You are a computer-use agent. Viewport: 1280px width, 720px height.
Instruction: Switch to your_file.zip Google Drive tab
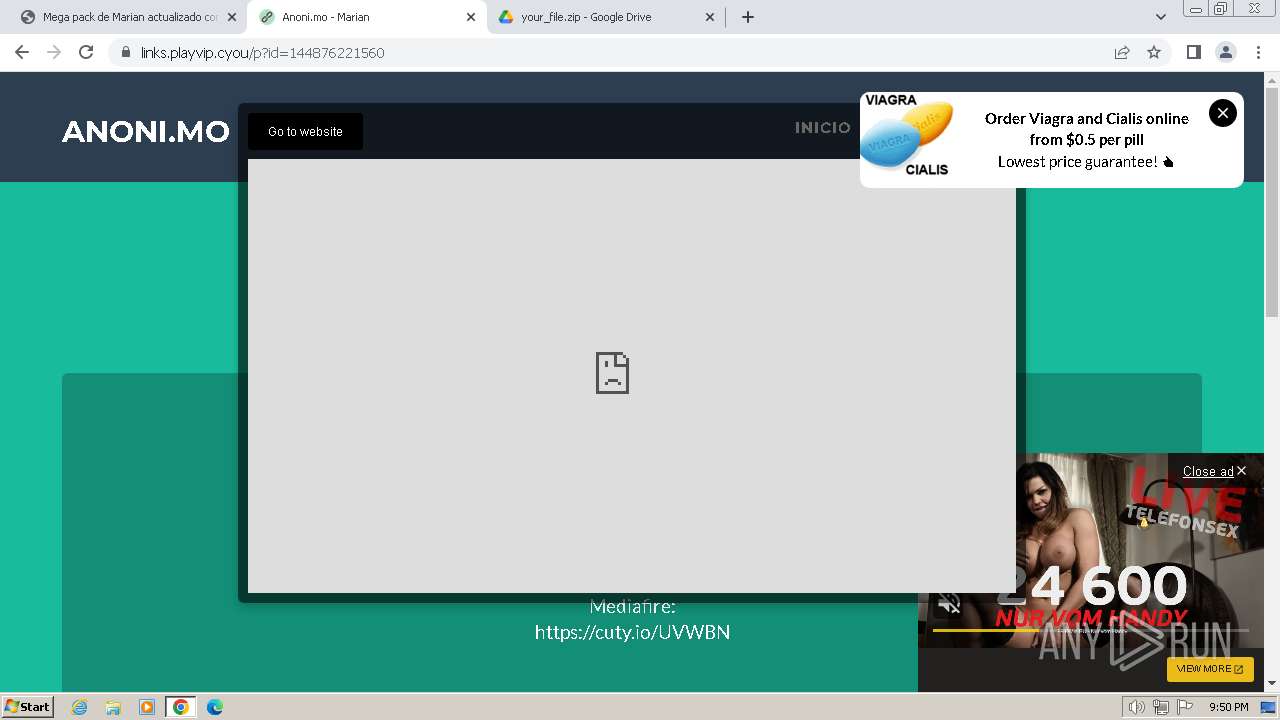(606, 17)
